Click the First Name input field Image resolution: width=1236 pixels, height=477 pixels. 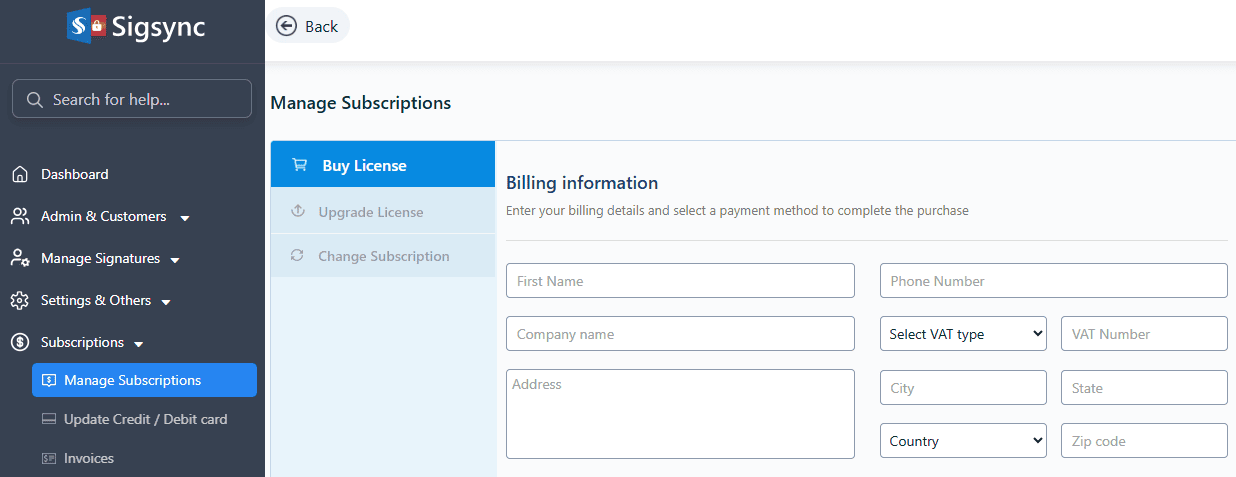(680, 281)
